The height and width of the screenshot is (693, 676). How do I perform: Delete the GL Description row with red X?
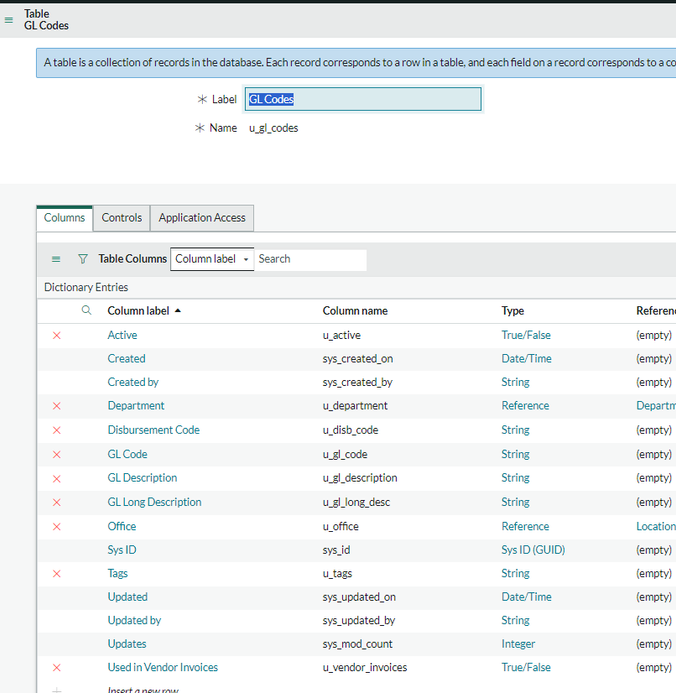point(57,479)
